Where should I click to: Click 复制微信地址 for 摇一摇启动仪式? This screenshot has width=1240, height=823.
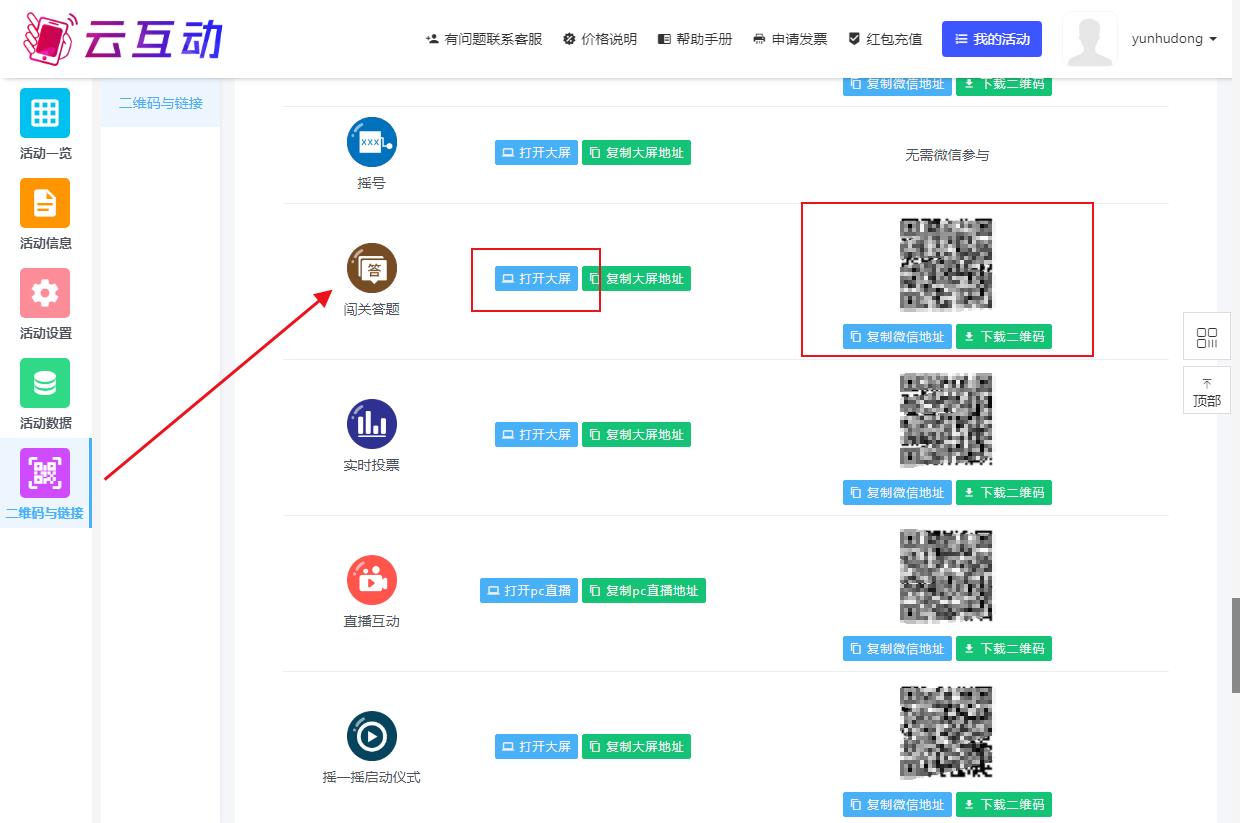(x=897, y=805)
